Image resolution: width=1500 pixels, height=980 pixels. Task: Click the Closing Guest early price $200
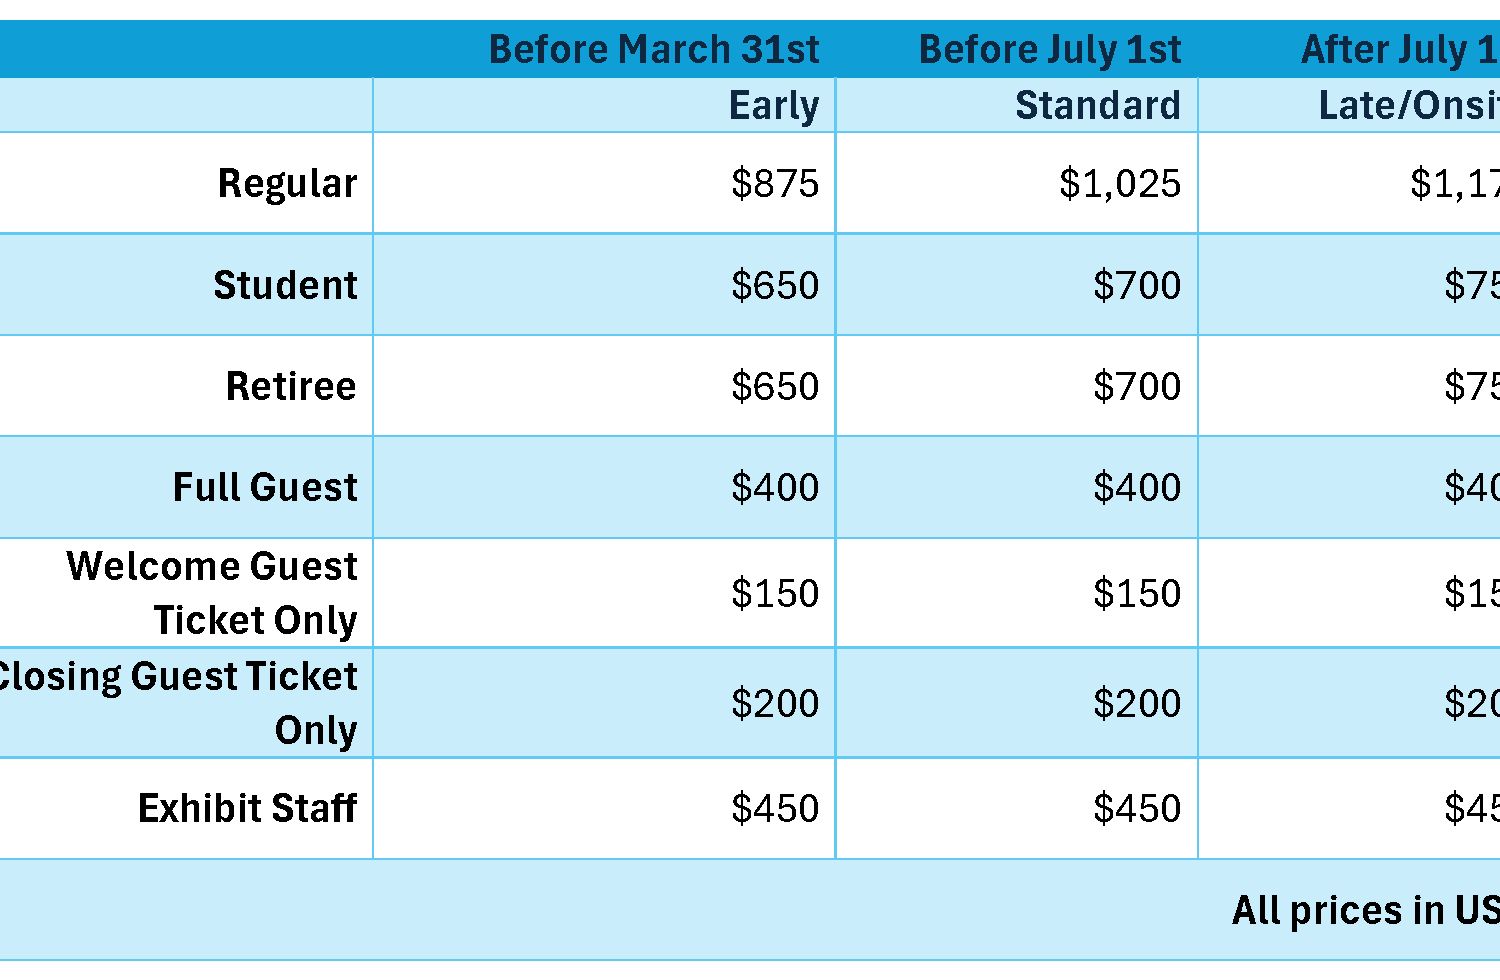coord(774,703)
